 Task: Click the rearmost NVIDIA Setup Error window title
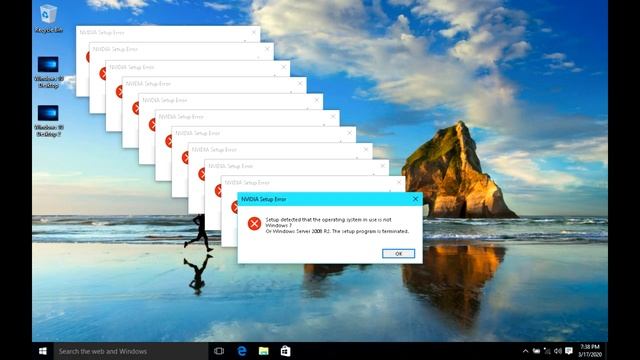(x=102, y=32)
